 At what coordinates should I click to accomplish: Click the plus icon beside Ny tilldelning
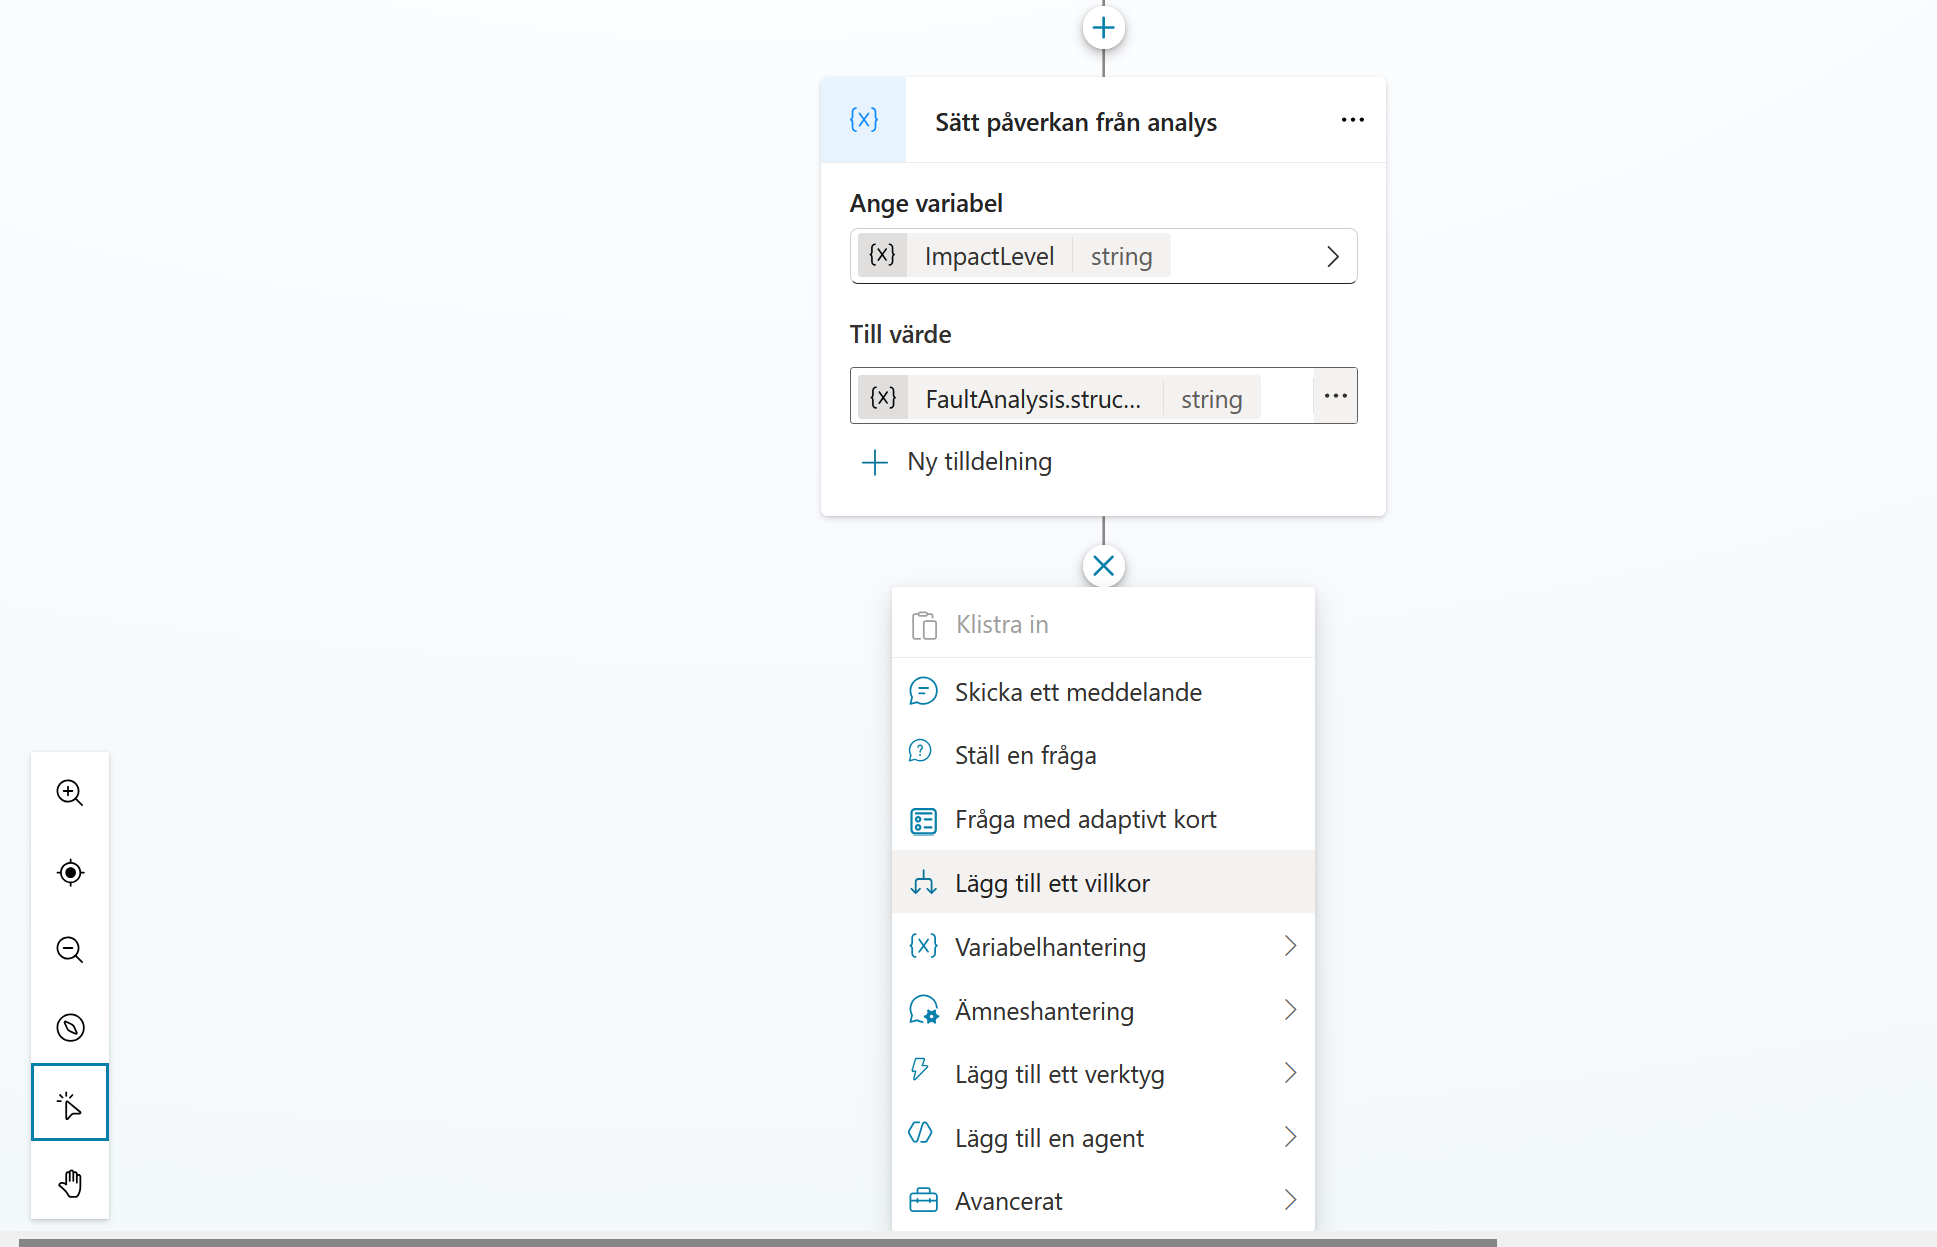[x=875, y=462]
